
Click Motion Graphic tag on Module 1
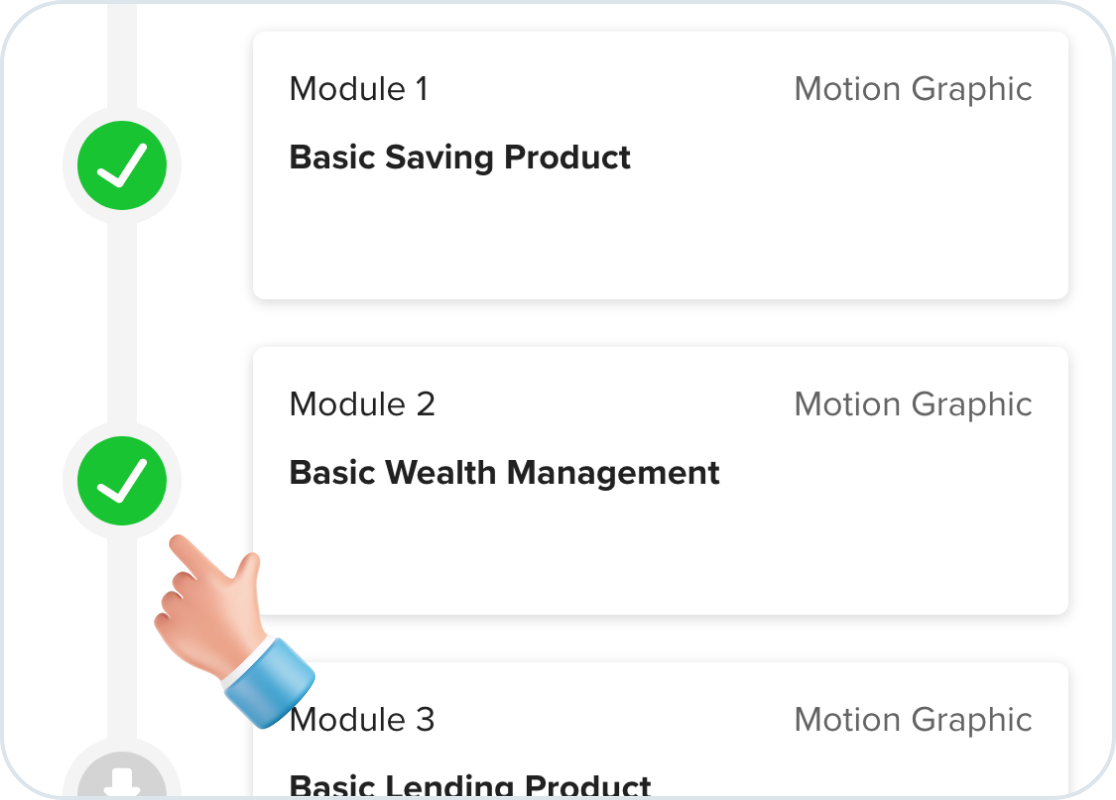(913, 90)
